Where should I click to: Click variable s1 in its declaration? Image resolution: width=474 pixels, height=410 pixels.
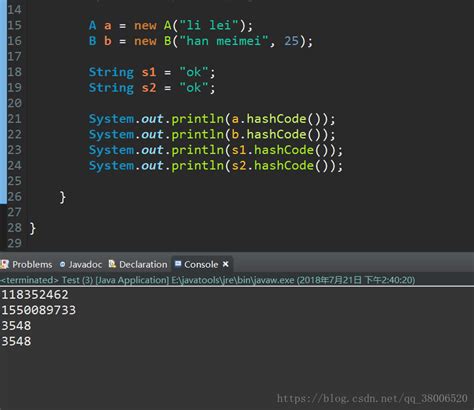149,72
